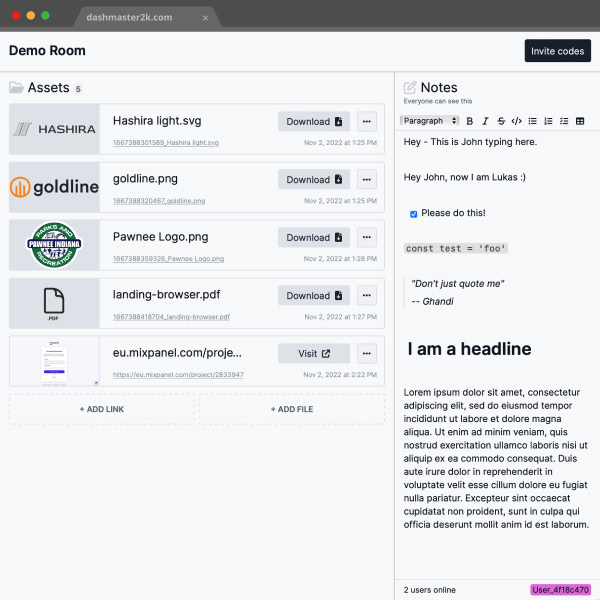Click the file name landing-browser.pdf
The width and height of the screenshot is (601, 600).
pyautogui.click(x=166, y=294)
